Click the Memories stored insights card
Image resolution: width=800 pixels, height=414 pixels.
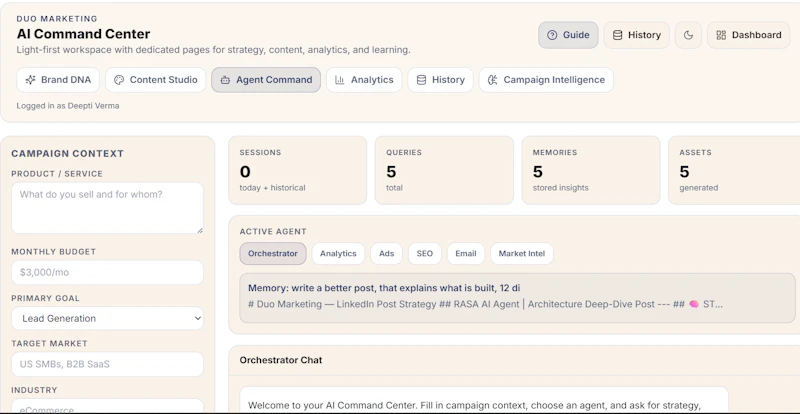click(591, 171)
